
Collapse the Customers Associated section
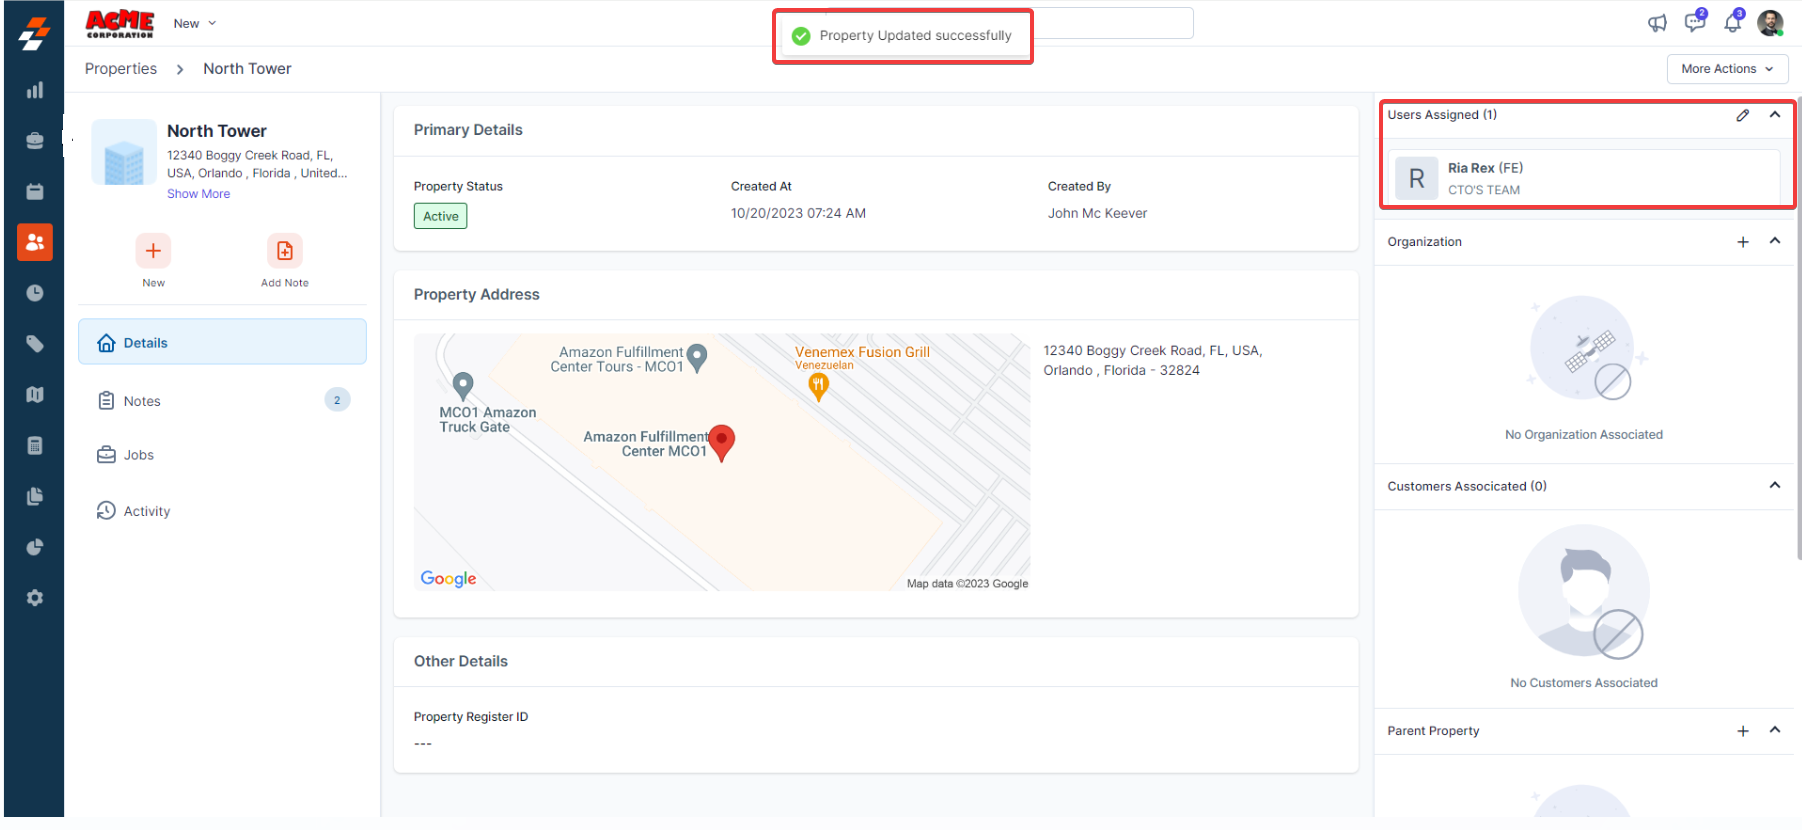[1774, 486]
